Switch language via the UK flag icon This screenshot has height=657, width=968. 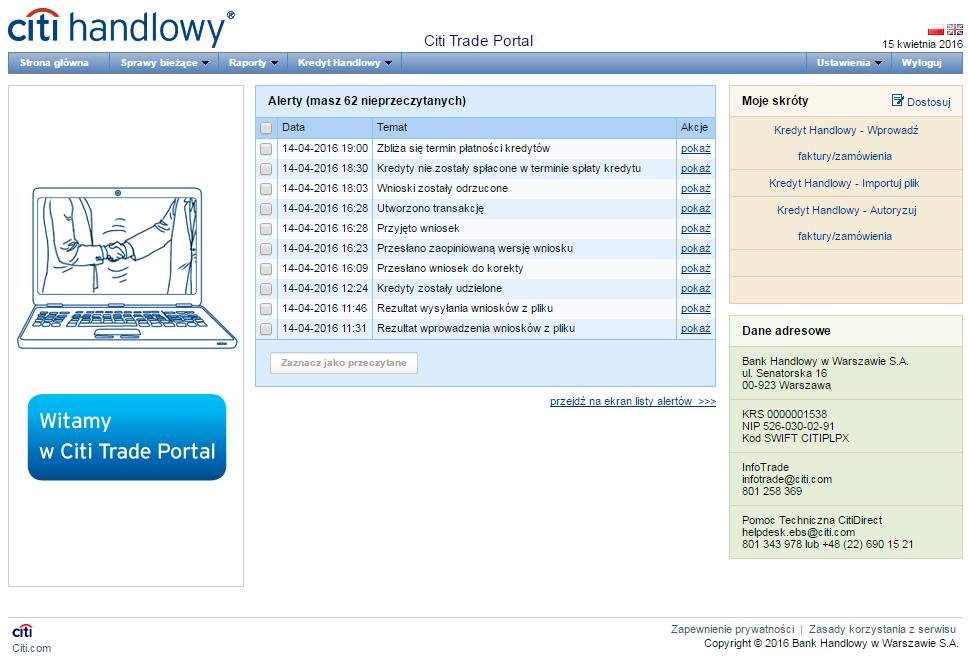point(954,30)
